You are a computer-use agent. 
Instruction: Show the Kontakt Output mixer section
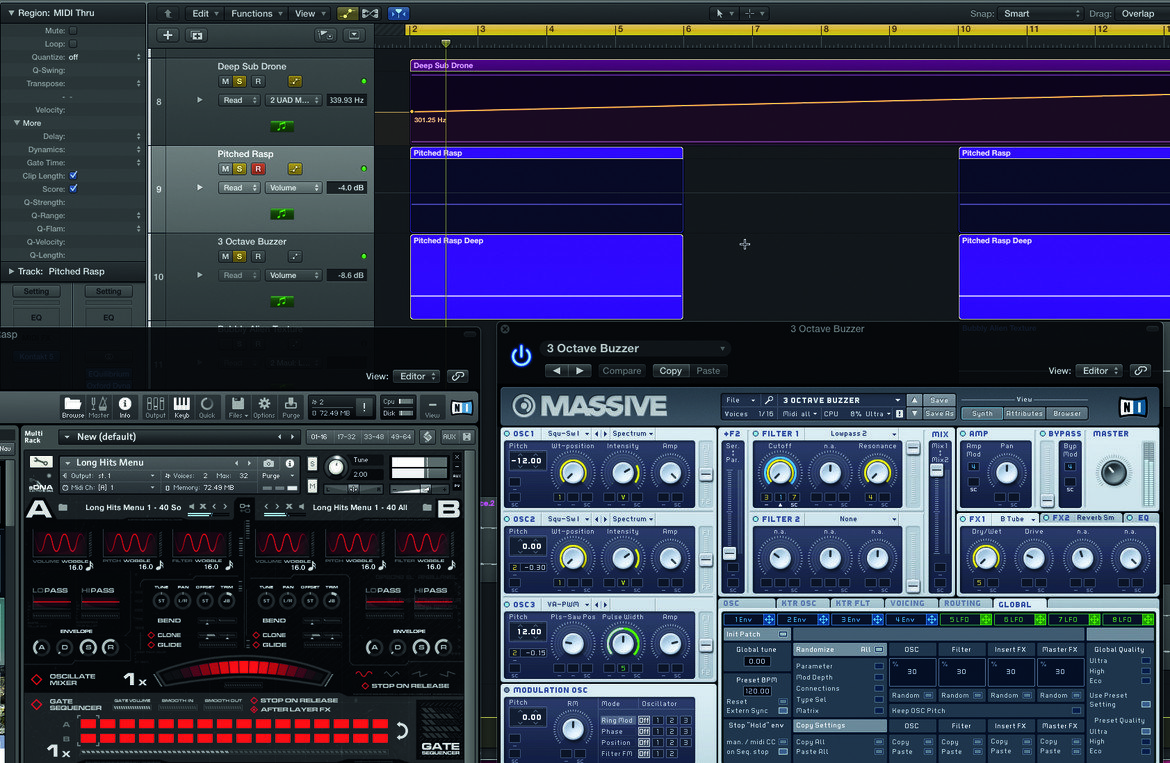pyautogui.click(x=155, y=407)
